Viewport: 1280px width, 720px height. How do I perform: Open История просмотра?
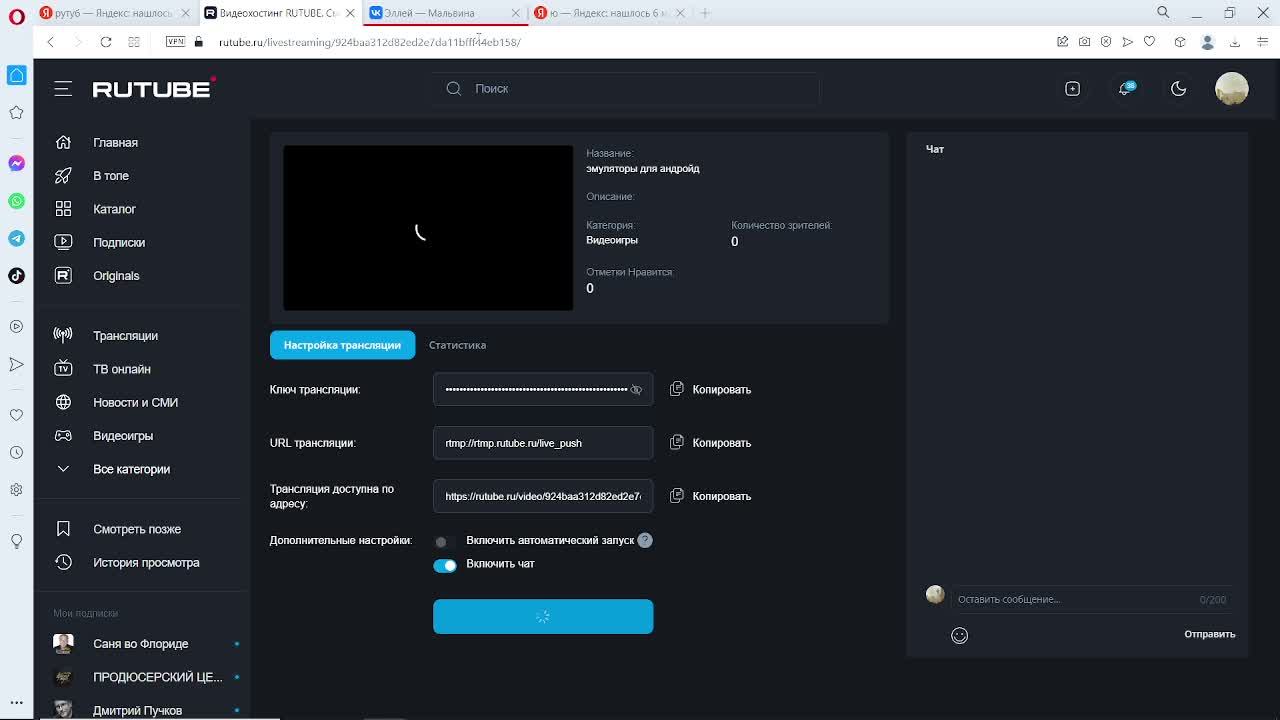coord(146,563)
